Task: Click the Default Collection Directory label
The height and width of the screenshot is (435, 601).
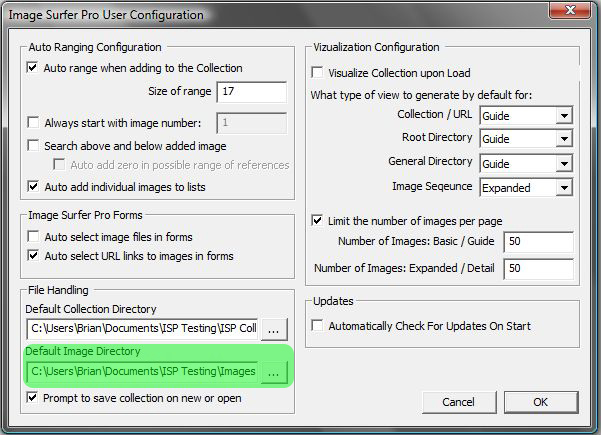Action: pos(91,309)
